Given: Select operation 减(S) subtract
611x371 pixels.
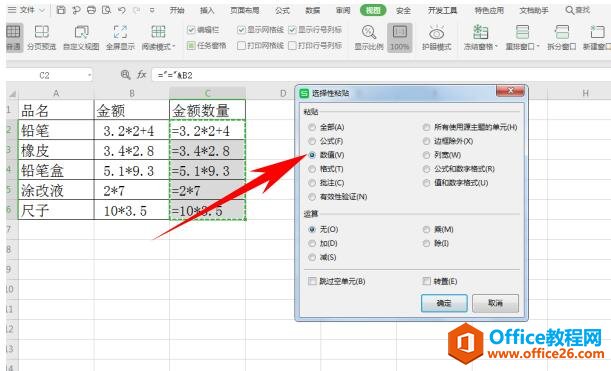Looking at the screenshot, I should coord(312,258).
